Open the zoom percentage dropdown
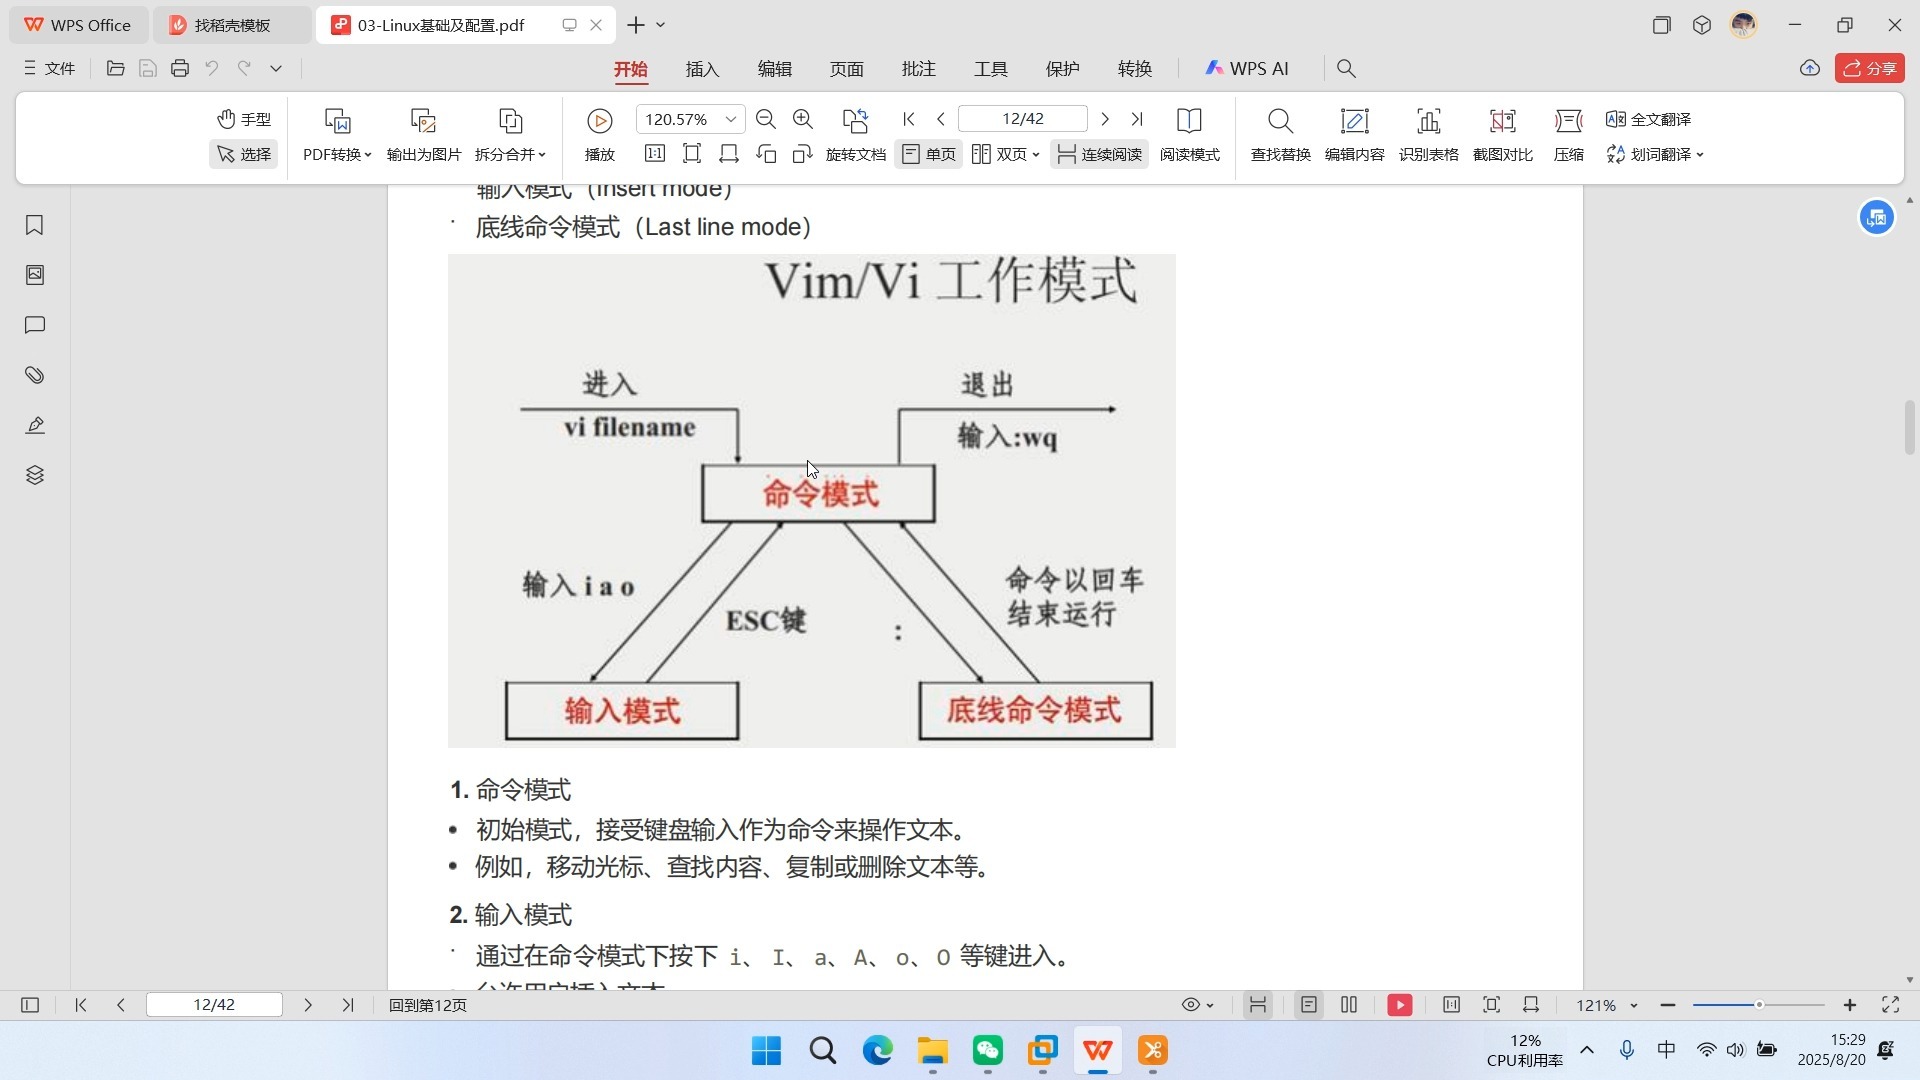 click(731, 118)
